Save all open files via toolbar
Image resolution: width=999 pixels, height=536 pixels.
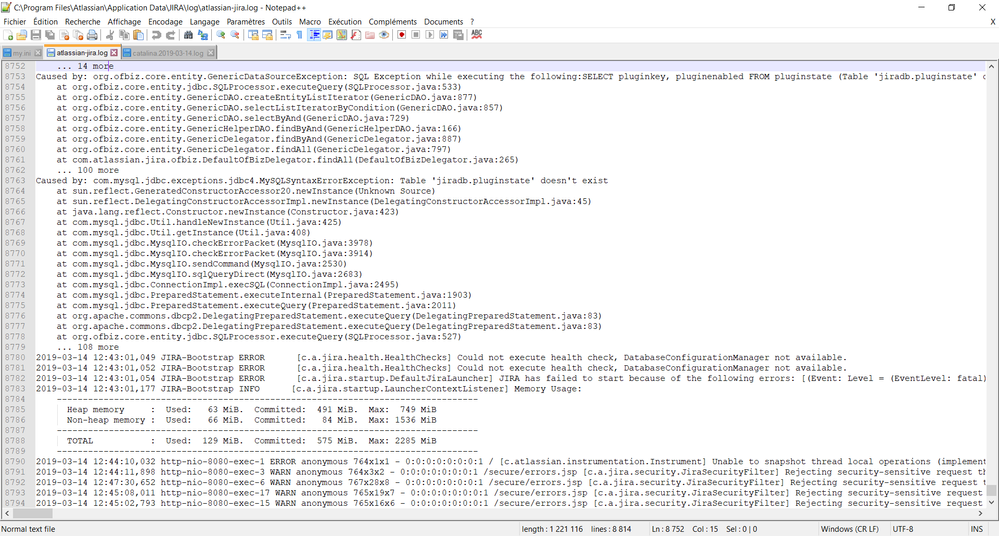click(x=50, y=34)
